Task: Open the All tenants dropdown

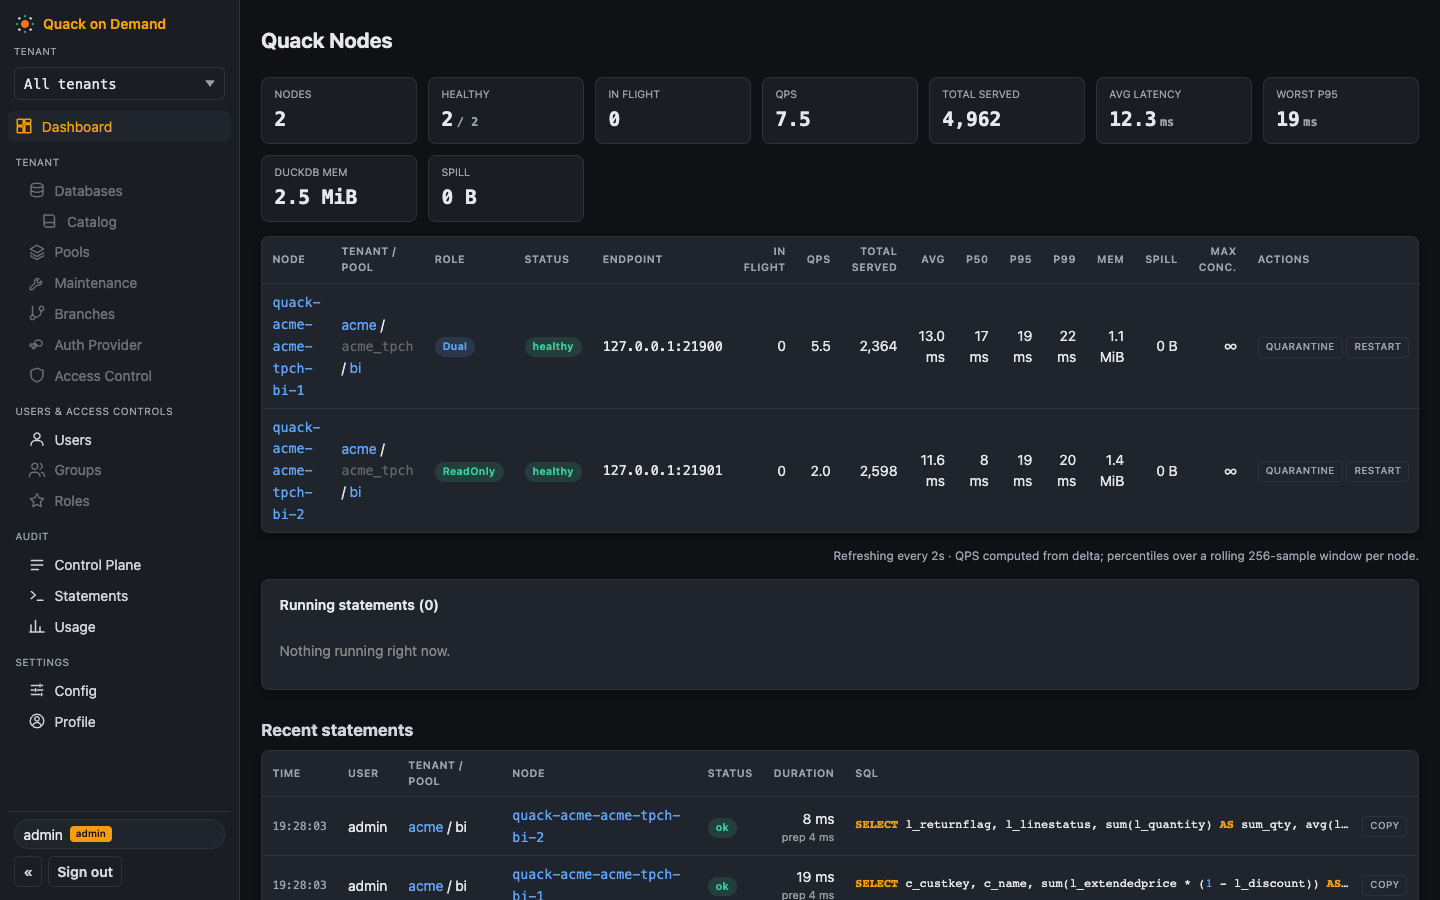Action: coord(119,84)
